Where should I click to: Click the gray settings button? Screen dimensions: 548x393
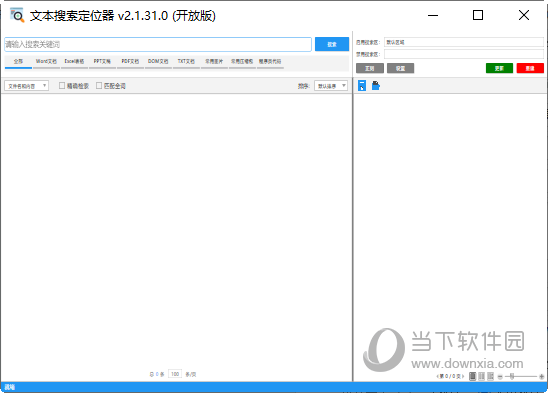pos(401,68)
